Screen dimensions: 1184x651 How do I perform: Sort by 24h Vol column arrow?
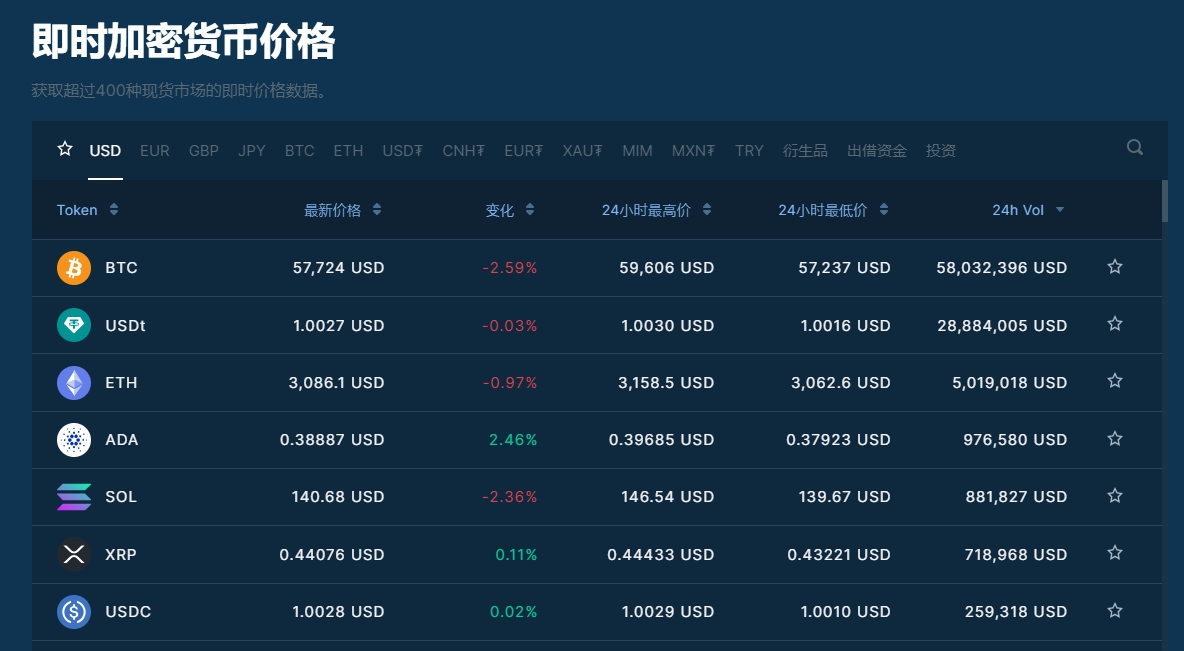1059,210
